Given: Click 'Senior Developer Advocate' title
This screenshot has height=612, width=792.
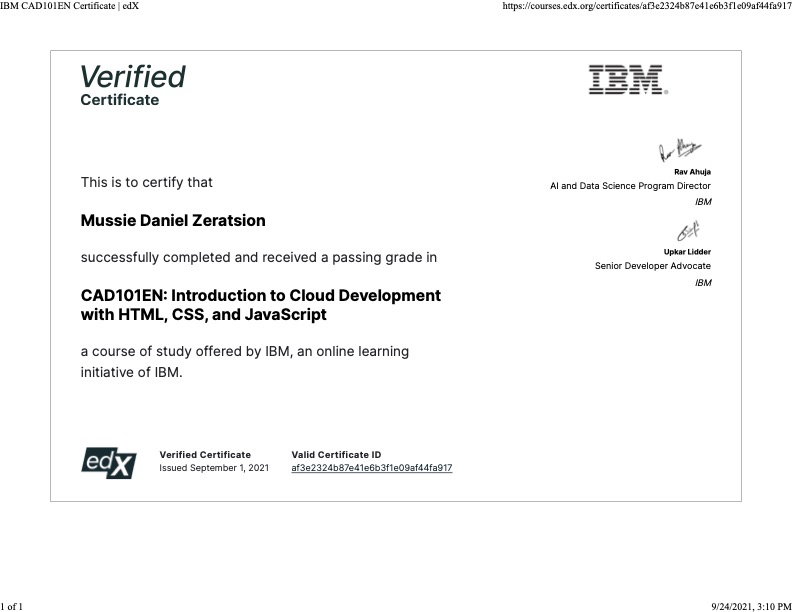Looking at the screenshot, I should click(652, 266).
